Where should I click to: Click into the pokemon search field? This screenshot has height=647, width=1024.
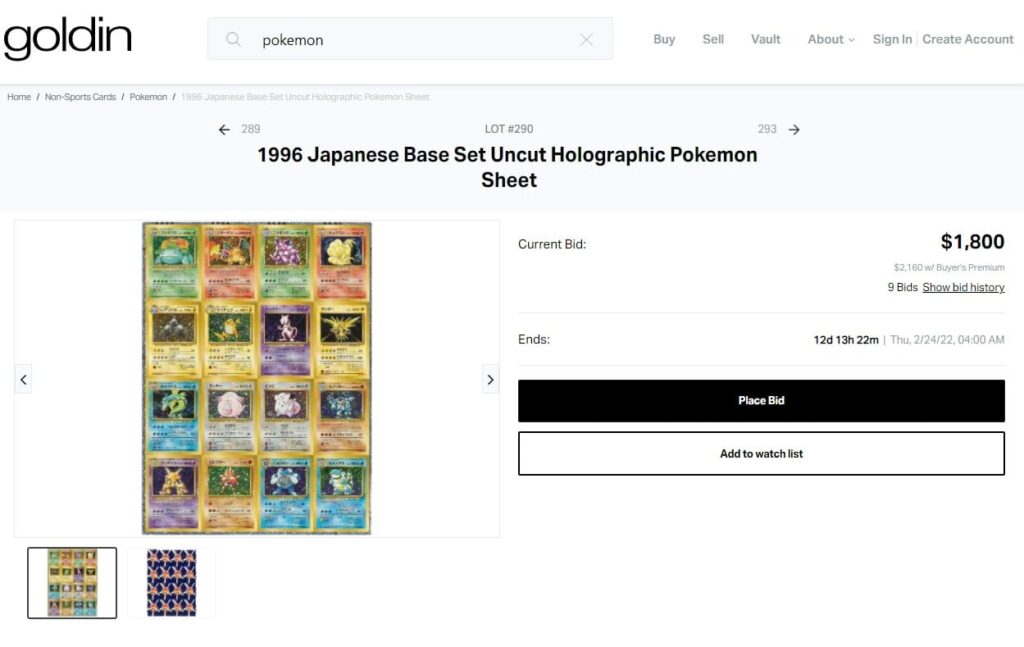pos(410,40)
